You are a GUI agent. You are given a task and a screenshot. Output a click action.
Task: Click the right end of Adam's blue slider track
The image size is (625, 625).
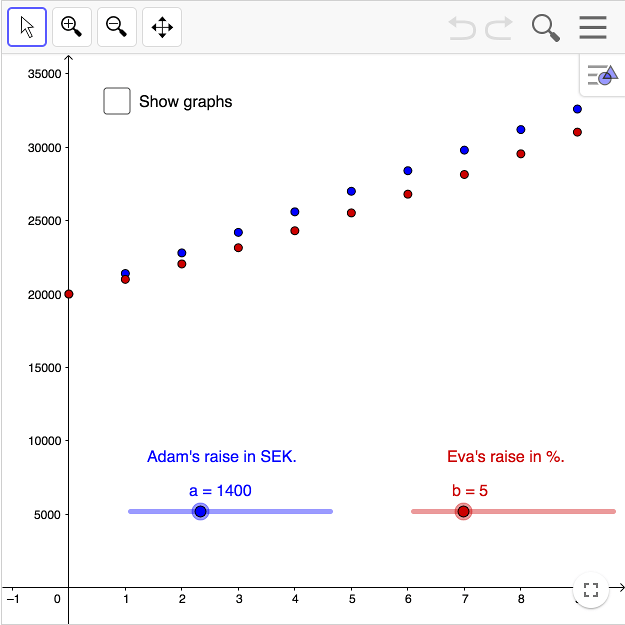point(330,511)
